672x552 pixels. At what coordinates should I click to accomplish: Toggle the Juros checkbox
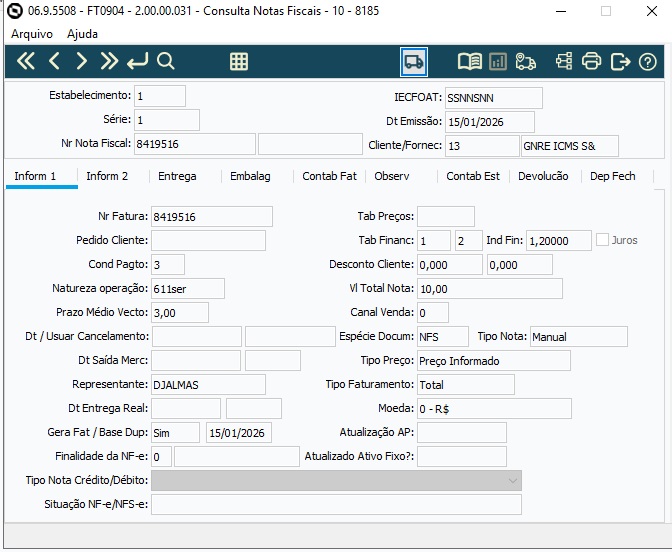[x=602, y=240]
